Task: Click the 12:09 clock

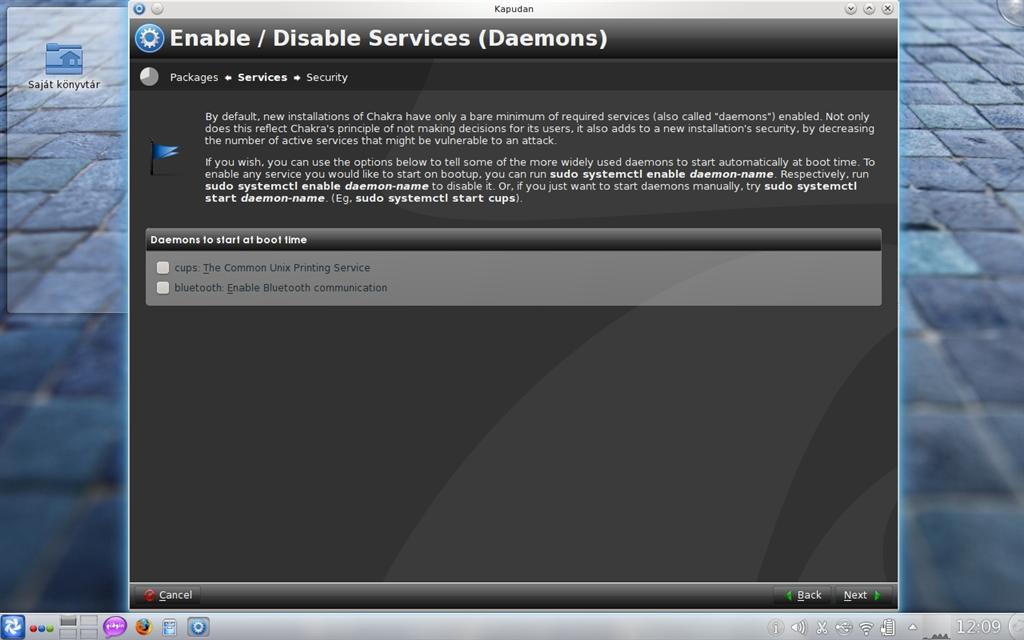Action: 979,627
